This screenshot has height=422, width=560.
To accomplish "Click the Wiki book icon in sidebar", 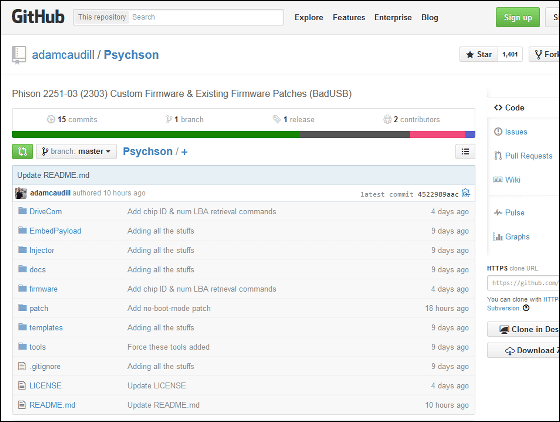I will click(x=498, y=180).
